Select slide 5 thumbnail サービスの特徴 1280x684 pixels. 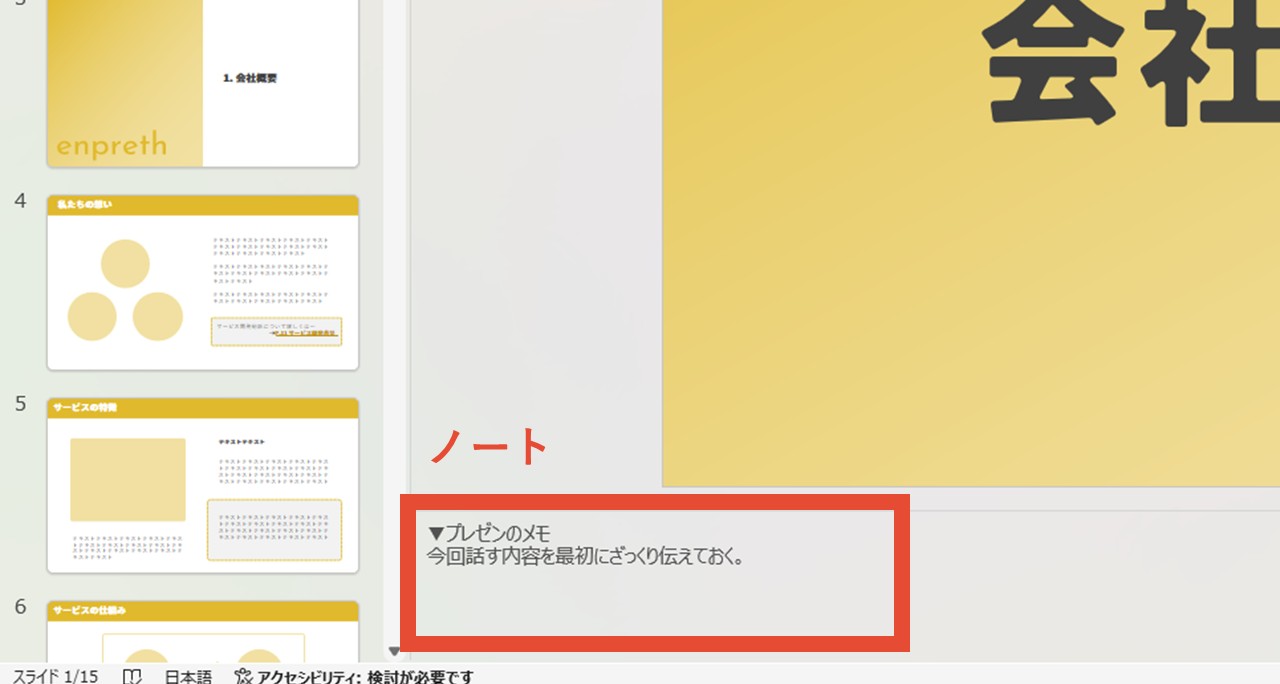coord(202,485)
